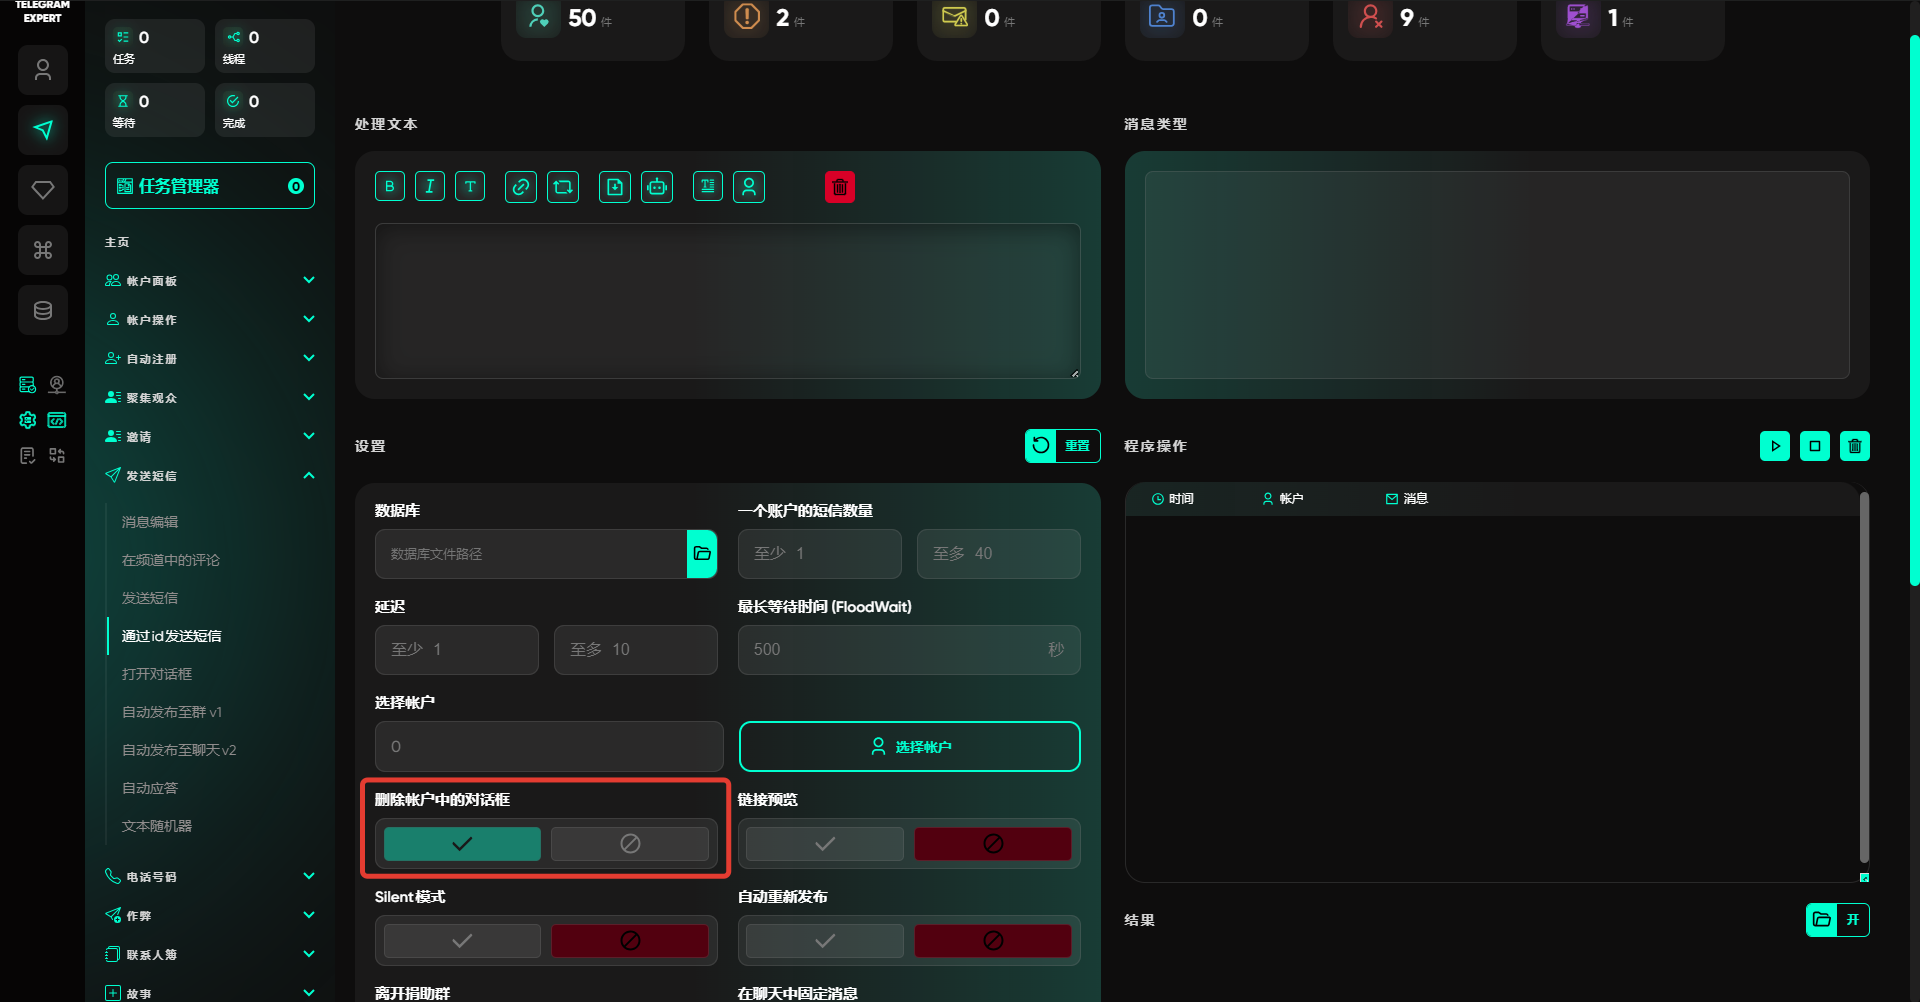Click the insert link icon
The image size is (1920, 1002).
point(520,187)
